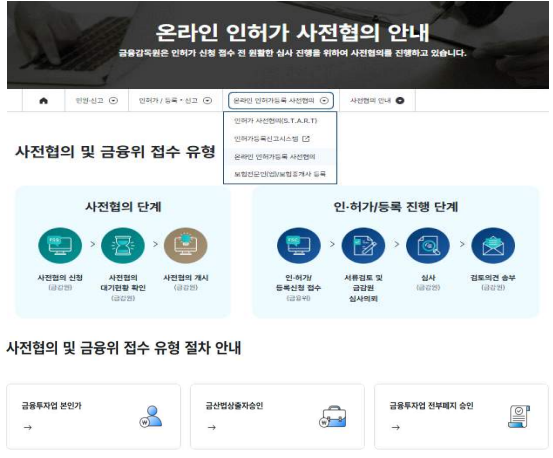The image size is (553, 458).
Task: Click the 검토의견 송부 step label
Action: click(493, 278)
